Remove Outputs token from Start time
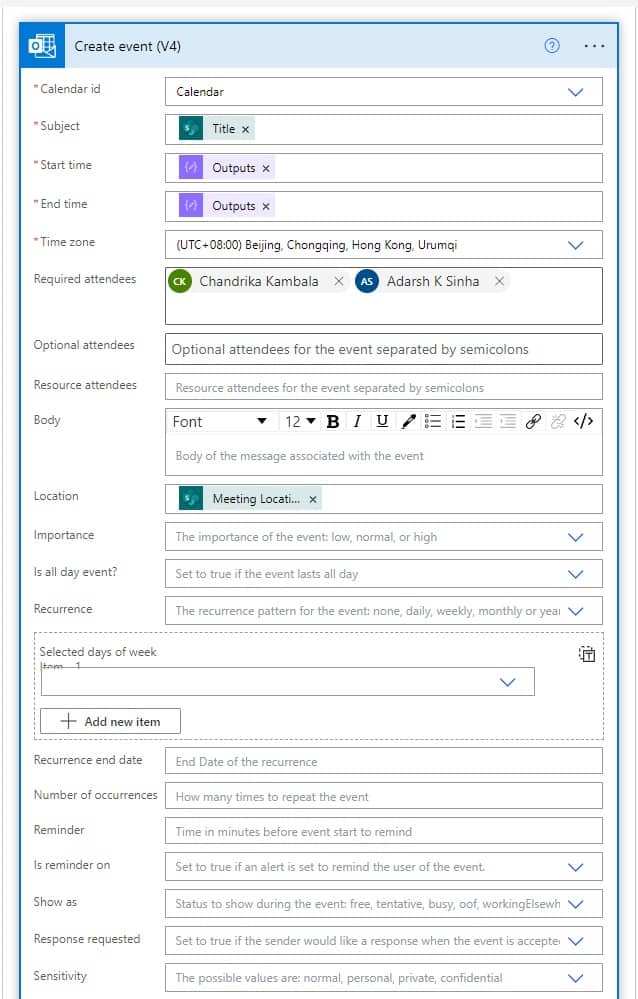 point(266,168)
